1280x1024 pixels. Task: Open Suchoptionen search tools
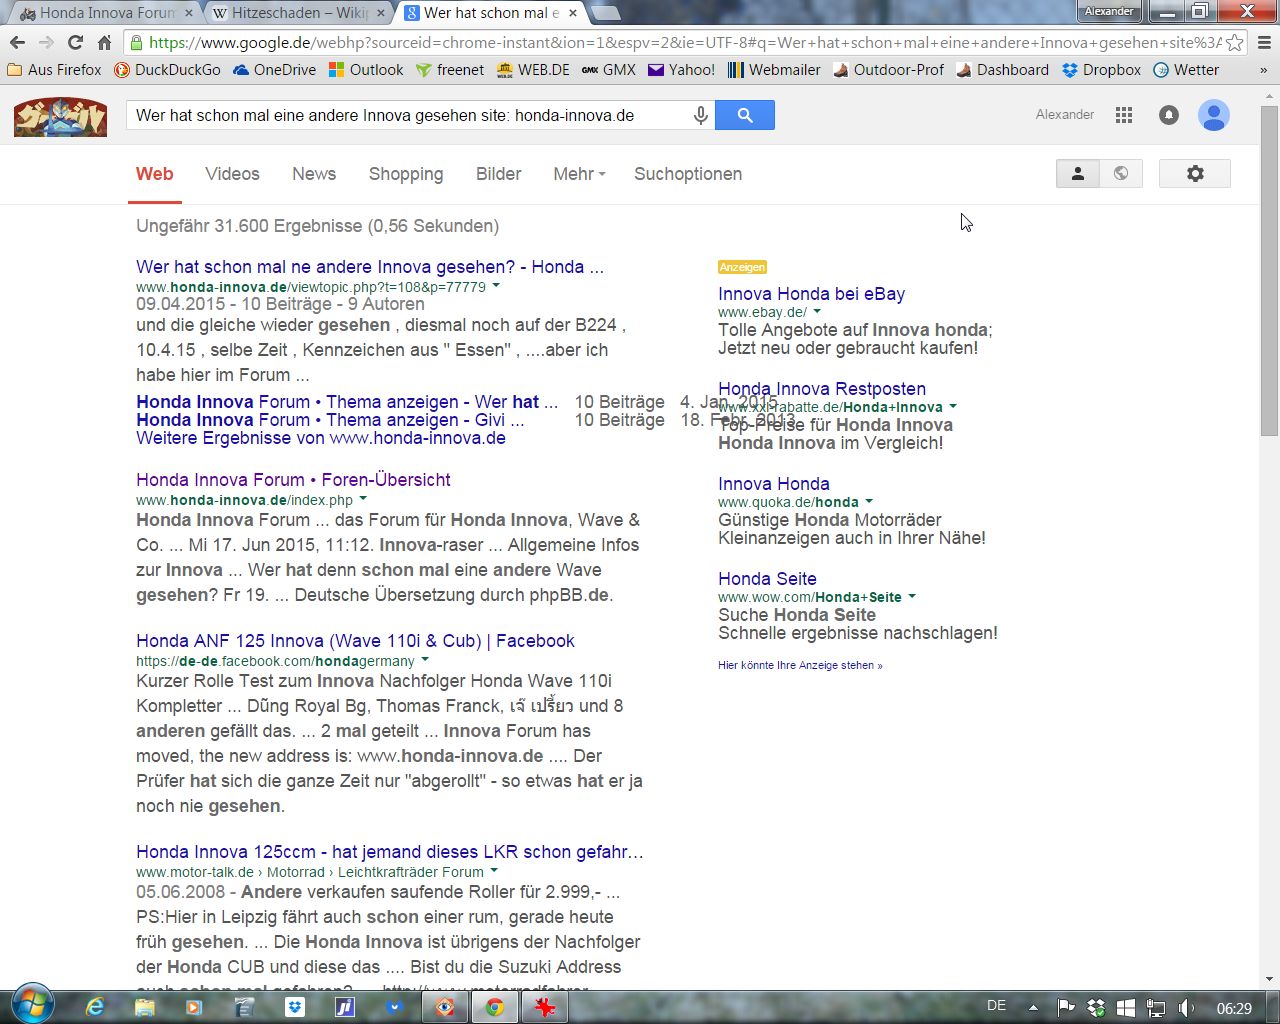(x=687, y=174)
